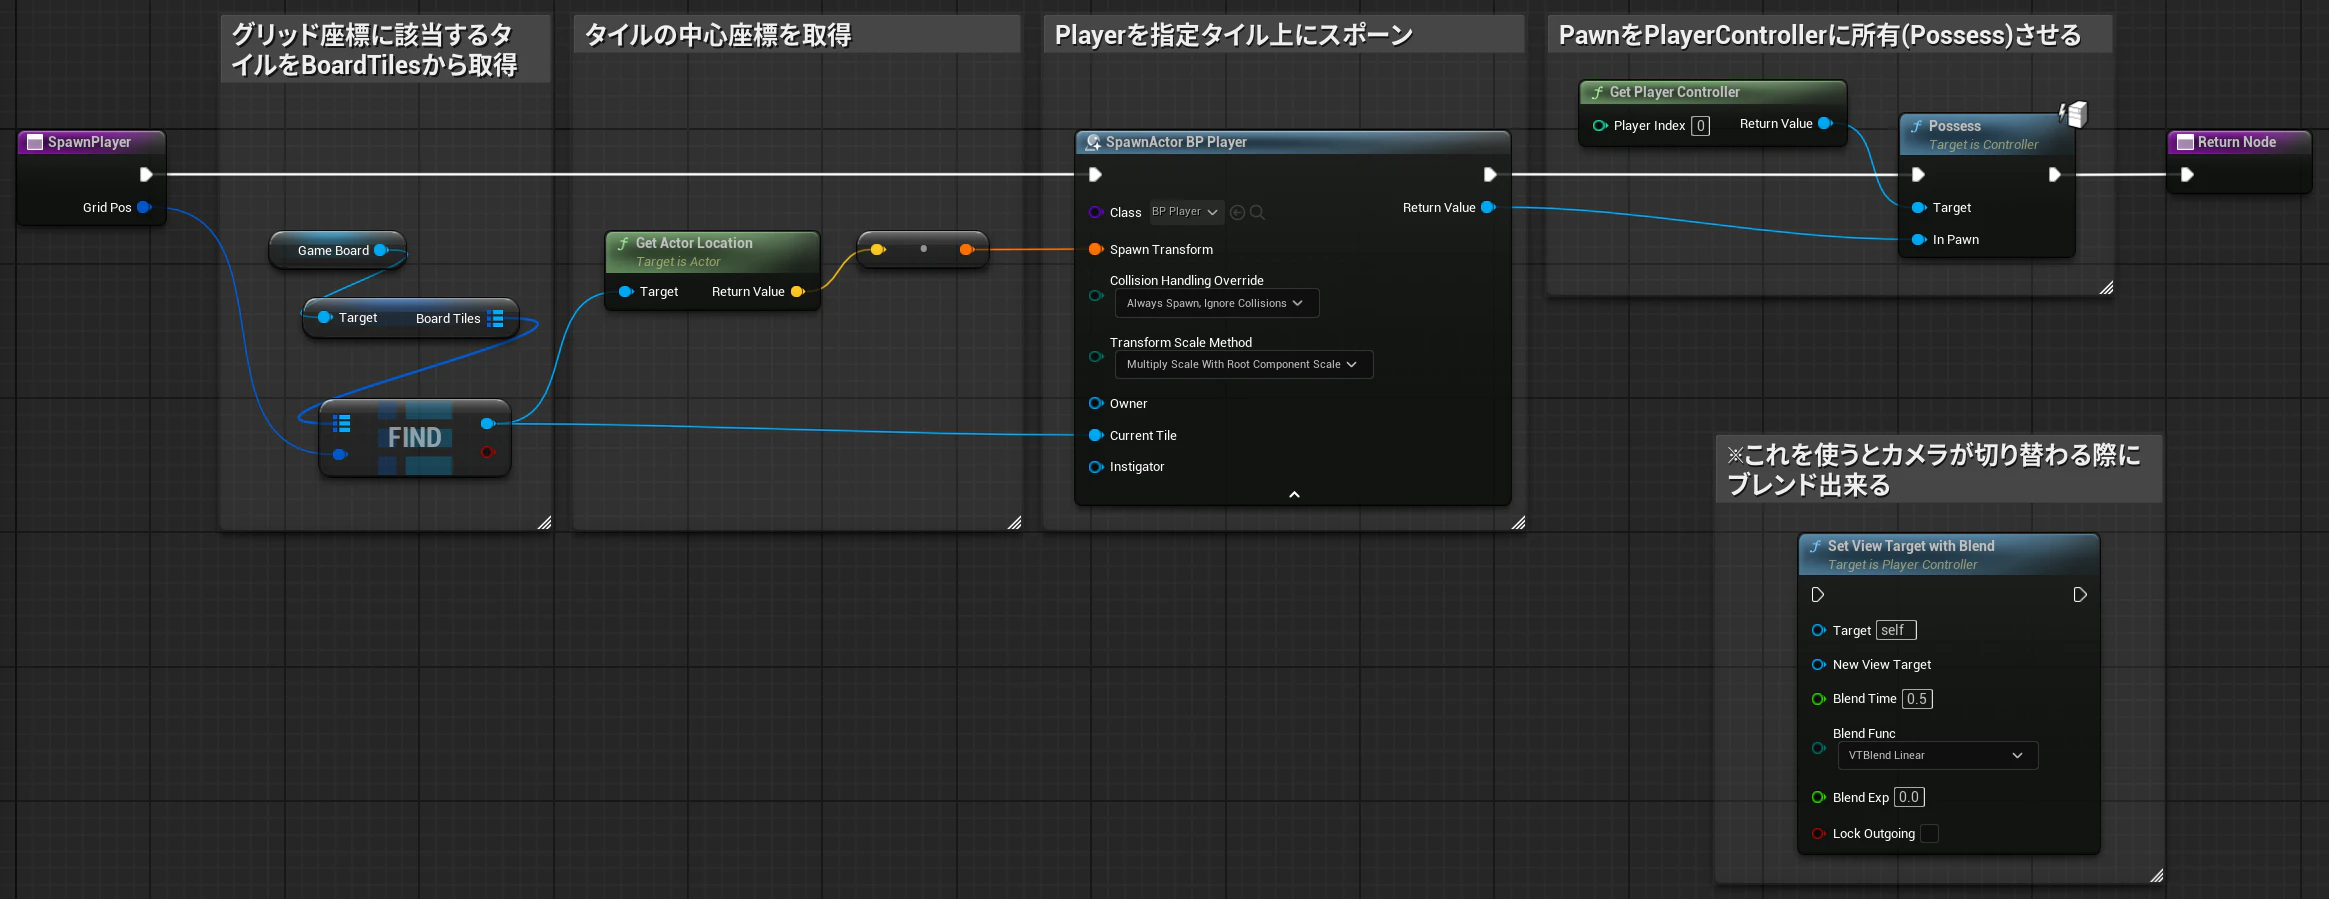Click conversion node orange transform output pin

tap(966, 250)
